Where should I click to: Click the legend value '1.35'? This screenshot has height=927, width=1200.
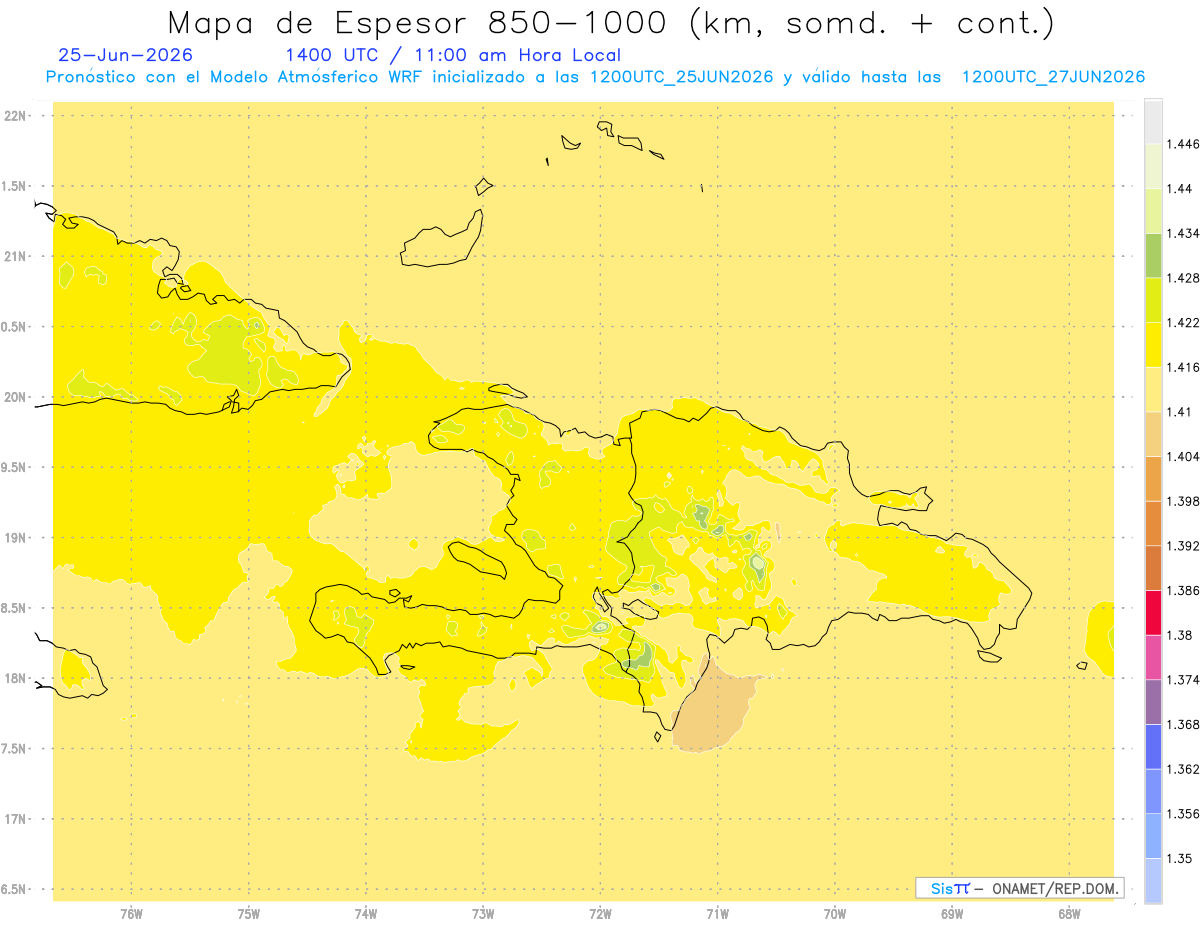point(1180,858)
